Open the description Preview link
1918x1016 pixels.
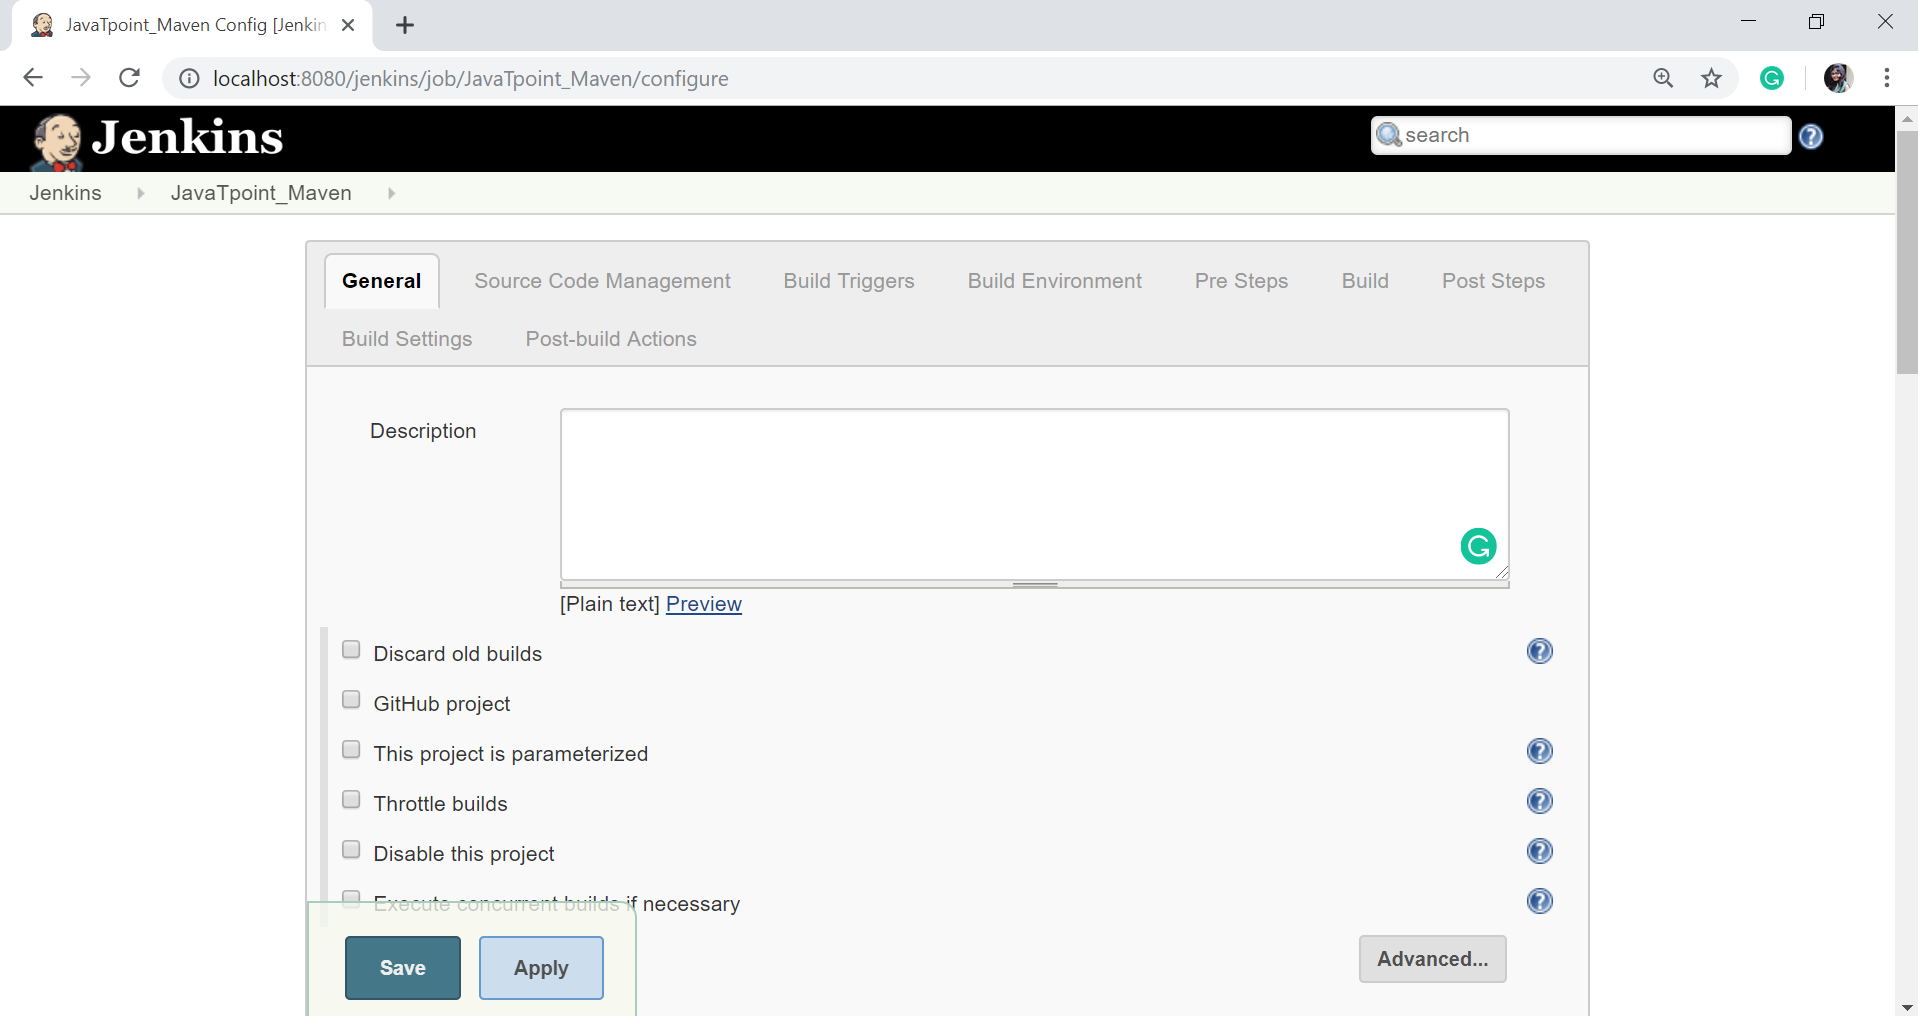[x=703, y=604]
